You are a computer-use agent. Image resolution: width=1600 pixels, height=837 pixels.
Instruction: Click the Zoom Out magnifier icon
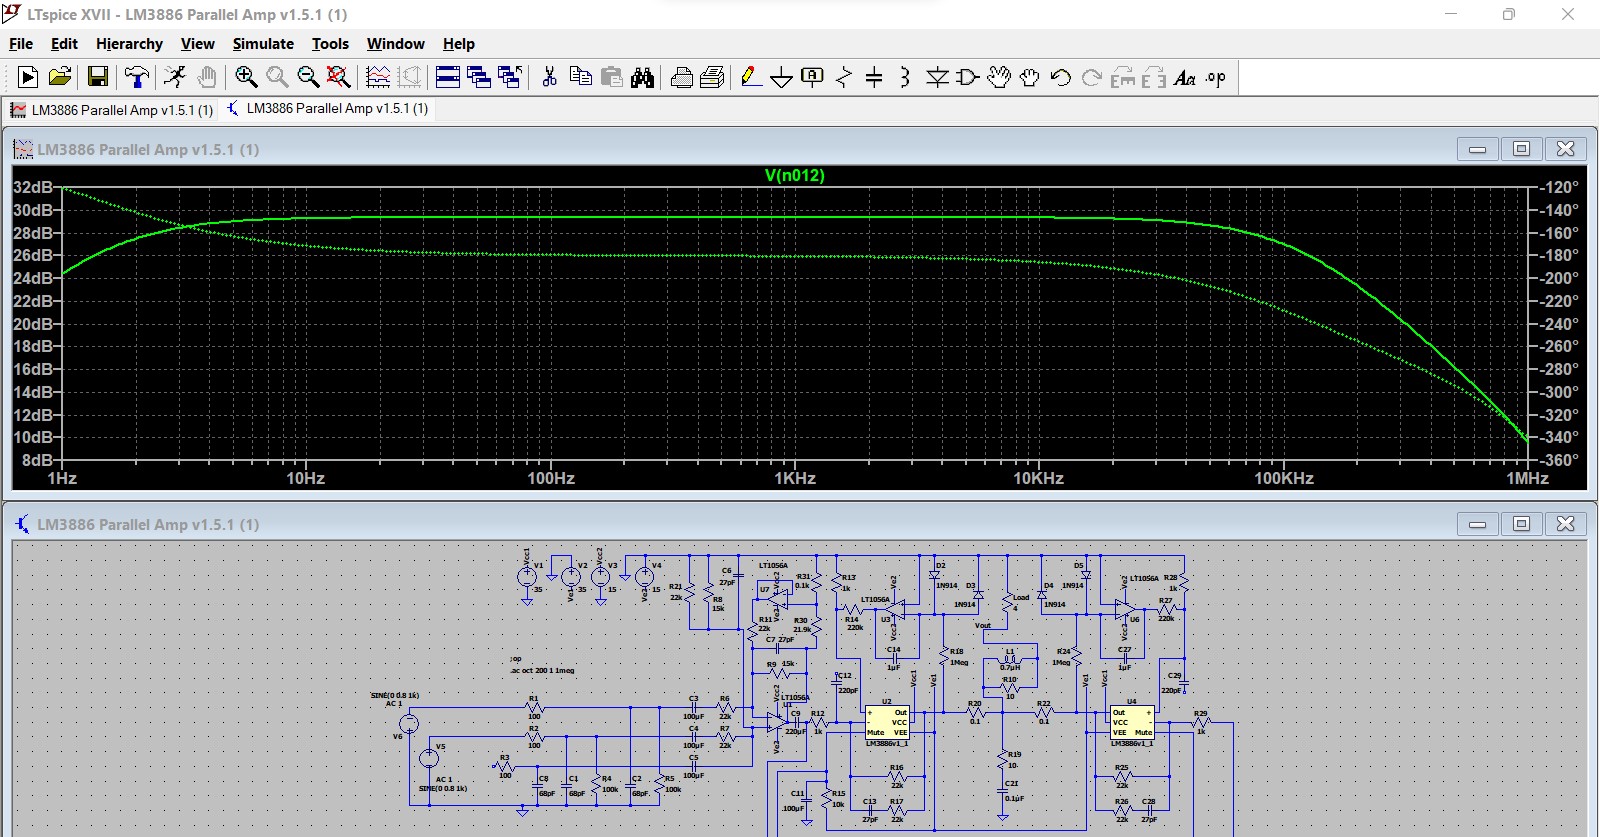click(308, 77)
